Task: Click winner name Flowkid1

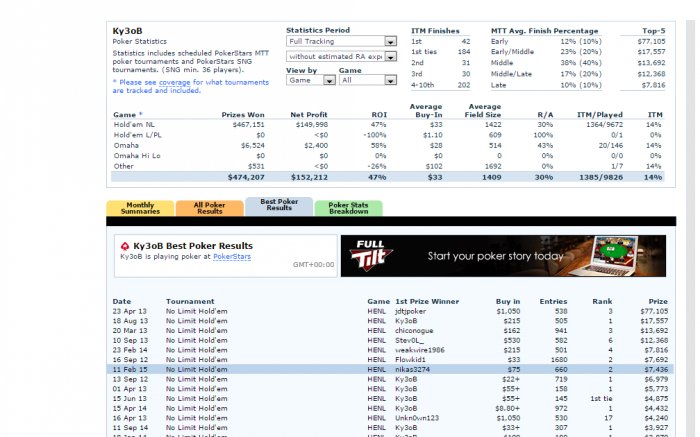Action: 410,360
